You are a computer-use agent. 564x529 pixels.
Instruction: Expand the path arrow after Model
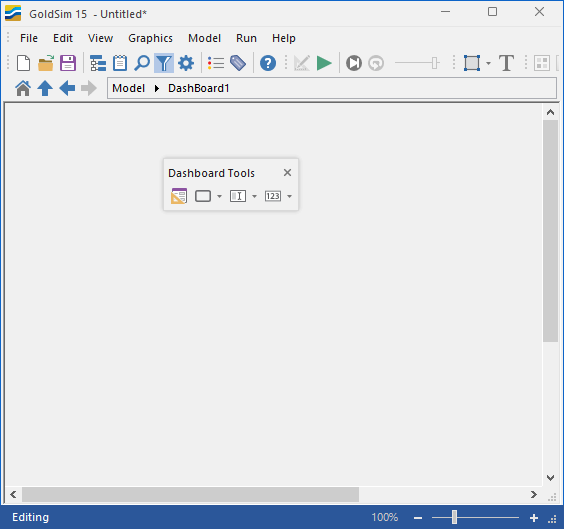[x=157, y=88]
